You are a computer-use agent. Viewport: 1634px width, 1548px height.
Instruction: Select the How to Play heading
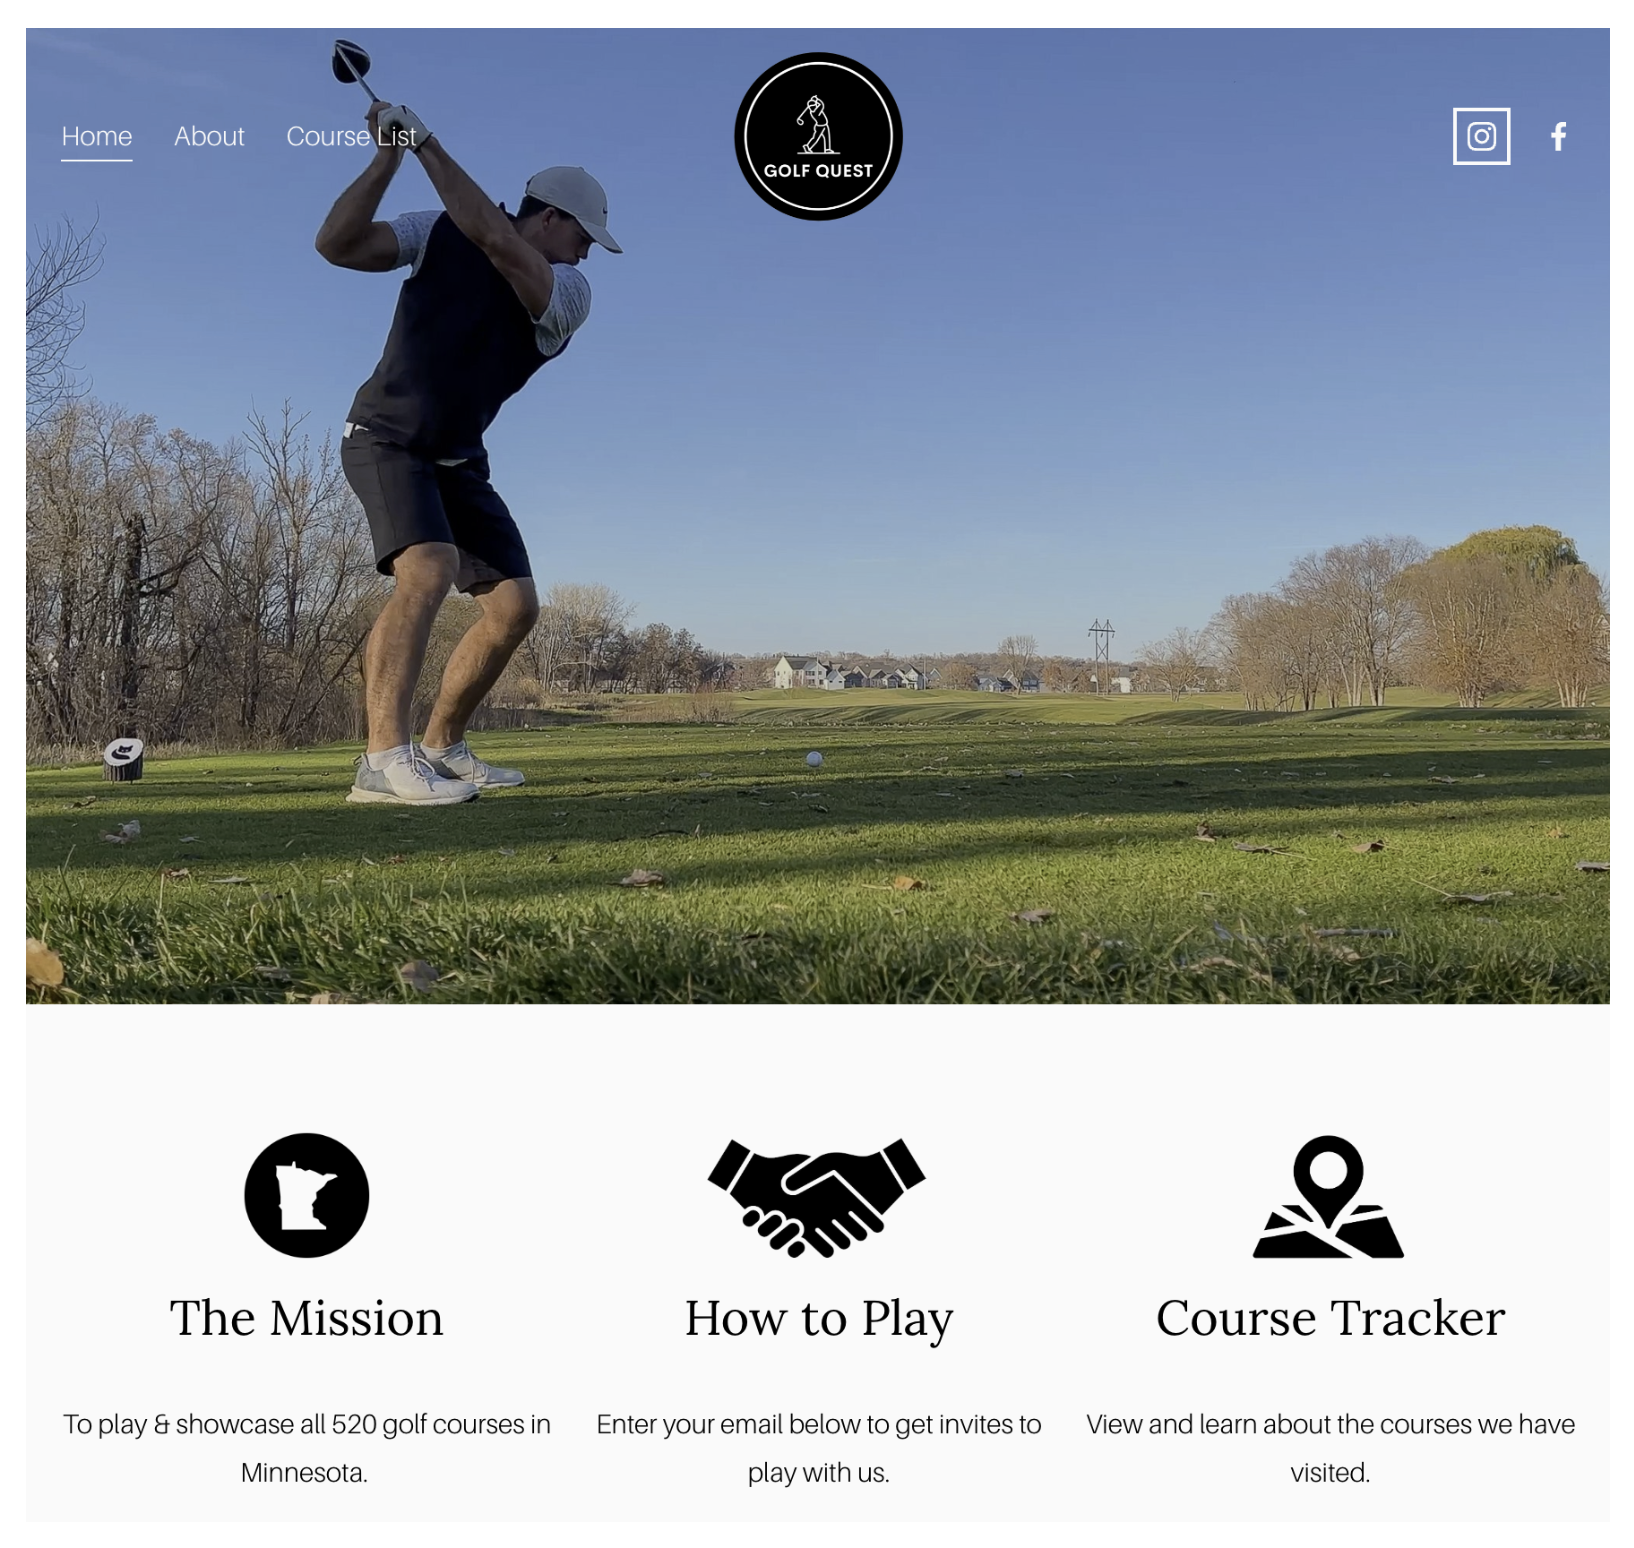819,1319
